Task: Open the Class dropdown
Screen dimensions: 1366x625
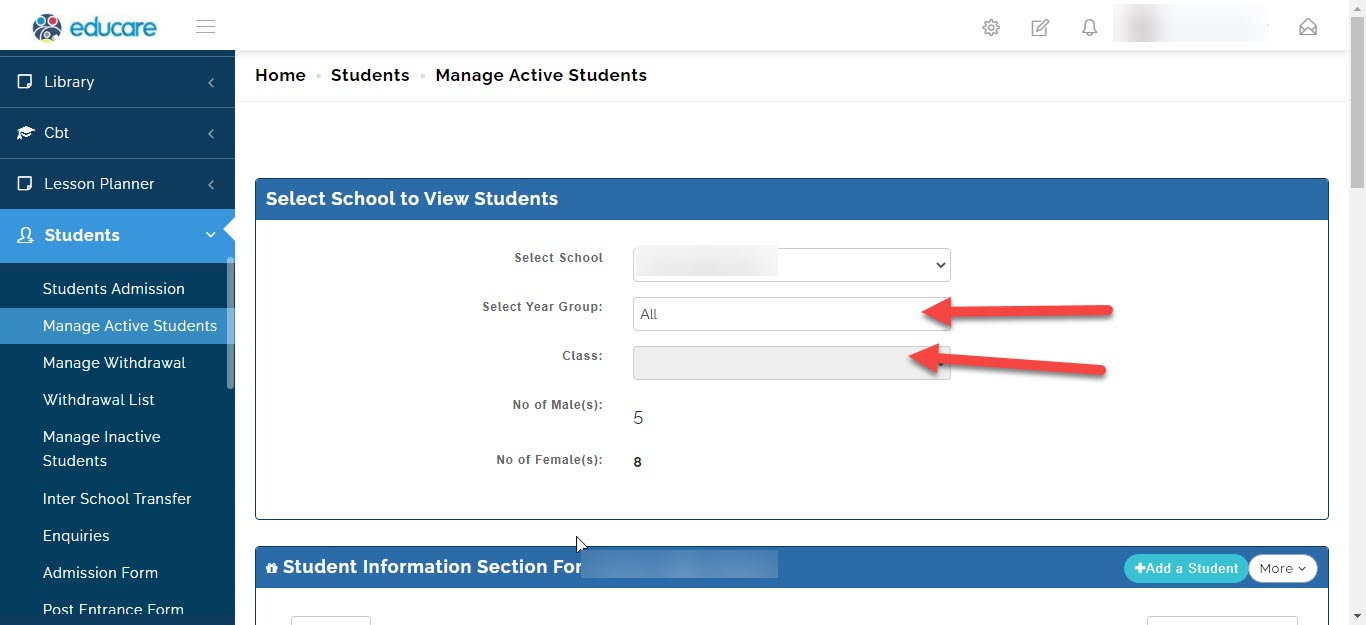Action: click(792, 363)
